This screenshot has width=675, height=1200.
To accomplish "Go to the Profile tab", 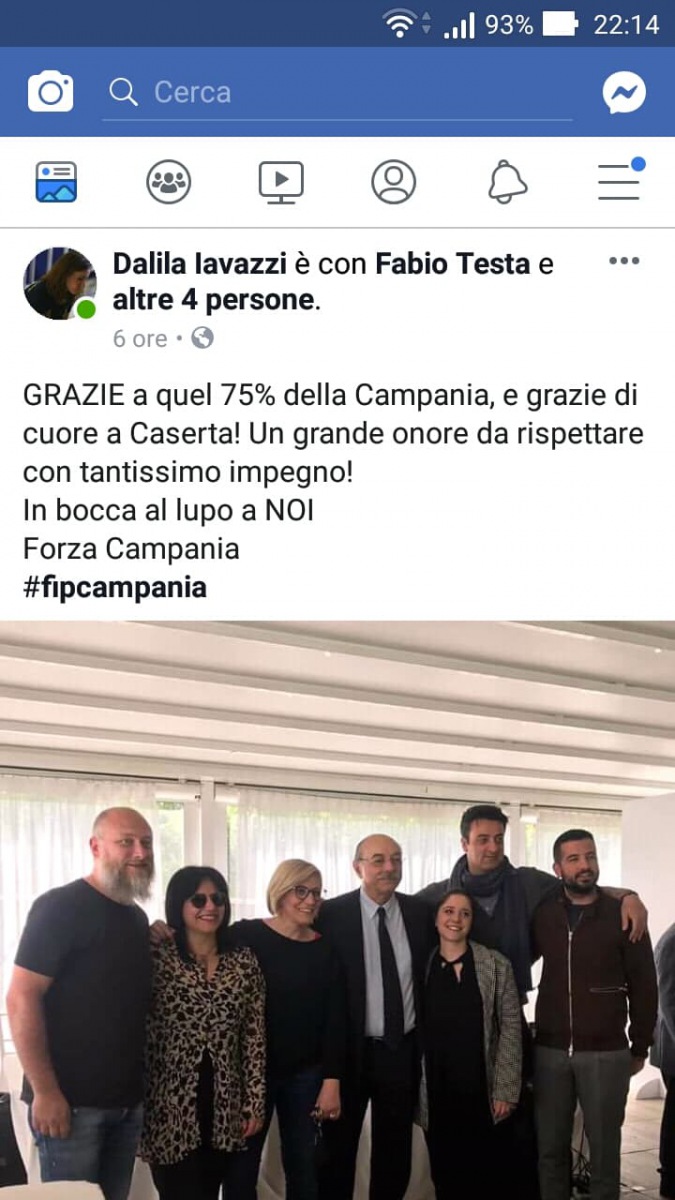I will pos(393,182).
